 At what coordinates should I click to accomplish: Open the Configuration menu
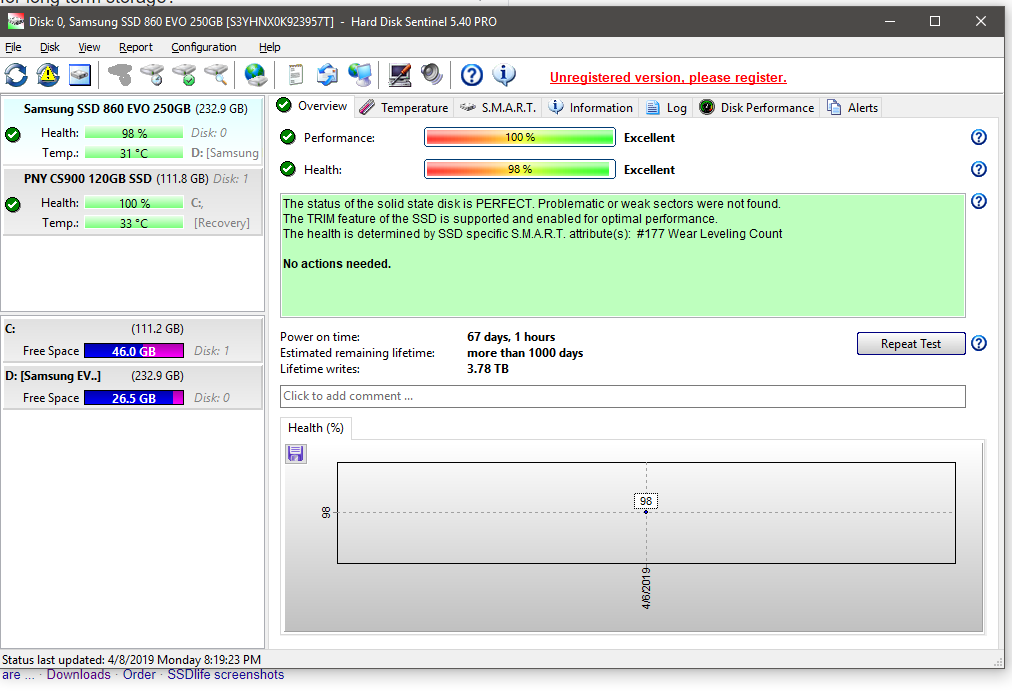pos(204,47)
